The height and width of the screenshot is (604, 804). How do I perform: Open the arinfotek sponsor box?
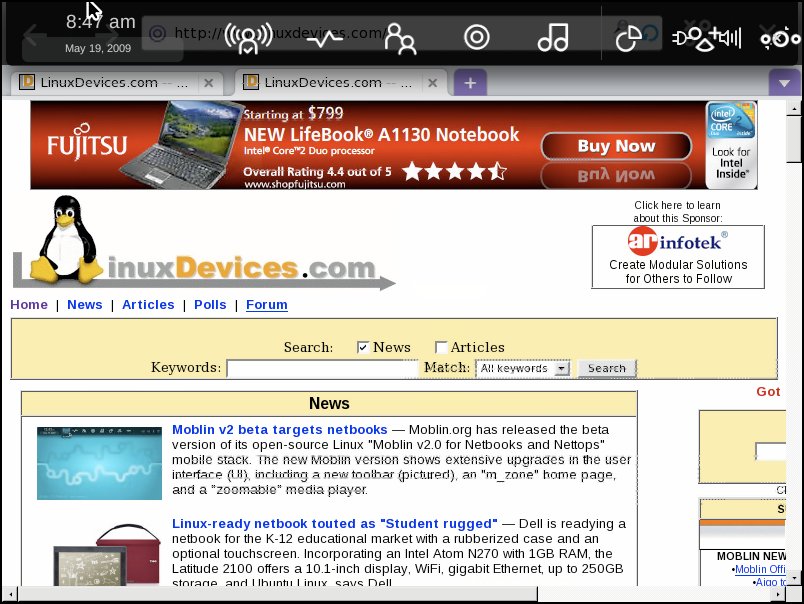(x=678, y=257)
